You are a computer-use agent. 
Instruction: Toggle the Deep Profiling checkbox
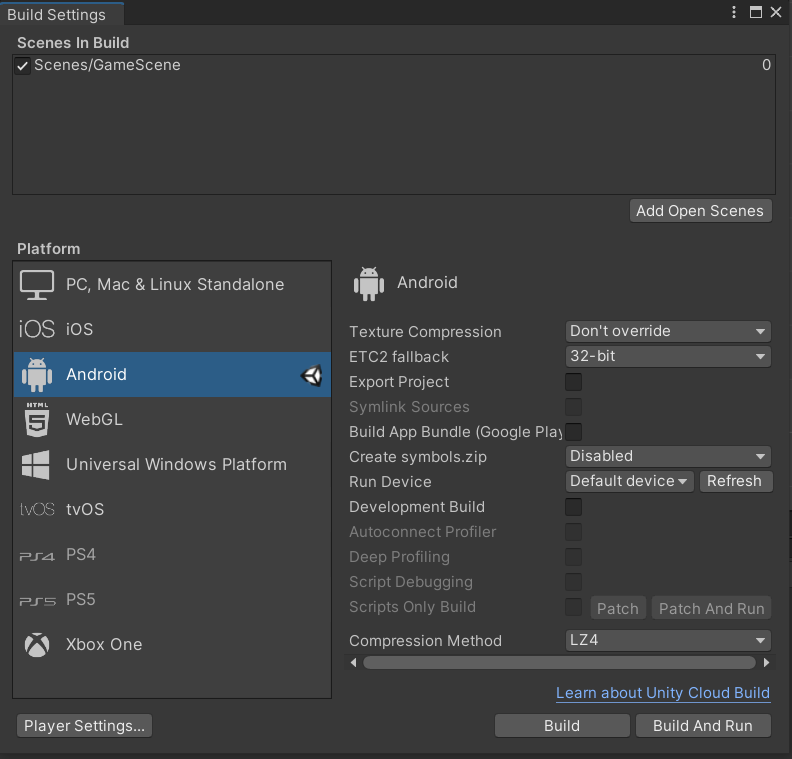573,557
